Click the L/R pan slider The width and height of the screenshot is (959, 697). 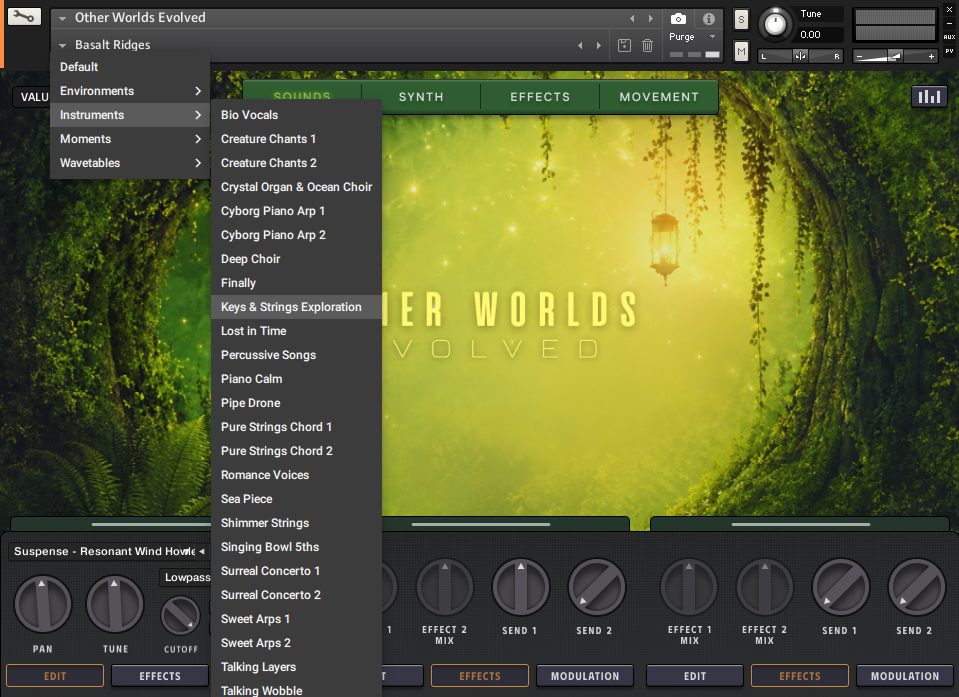pyautogui.click(x=801, y=56)
